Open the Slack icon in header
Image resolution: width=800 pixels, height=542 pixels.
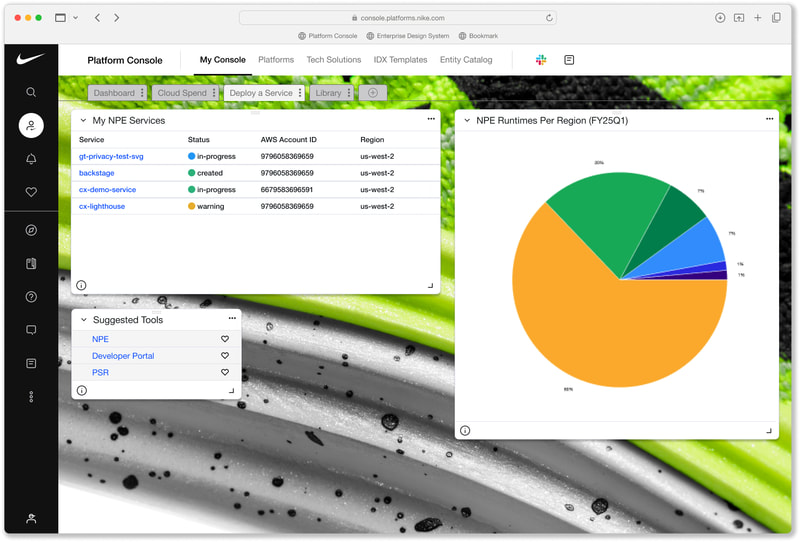(x=541, y=60)
